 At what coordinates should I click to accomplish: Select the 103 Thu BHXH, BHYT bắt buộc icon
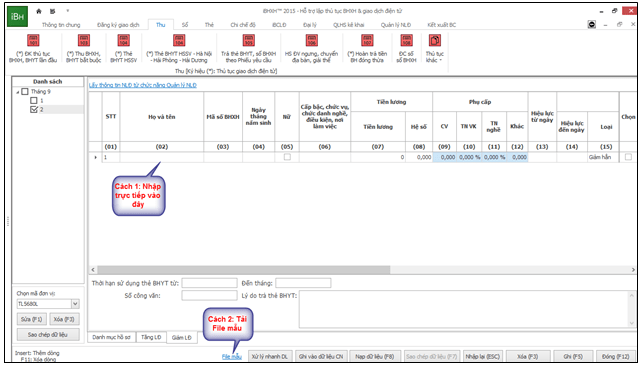coord(84,41)
